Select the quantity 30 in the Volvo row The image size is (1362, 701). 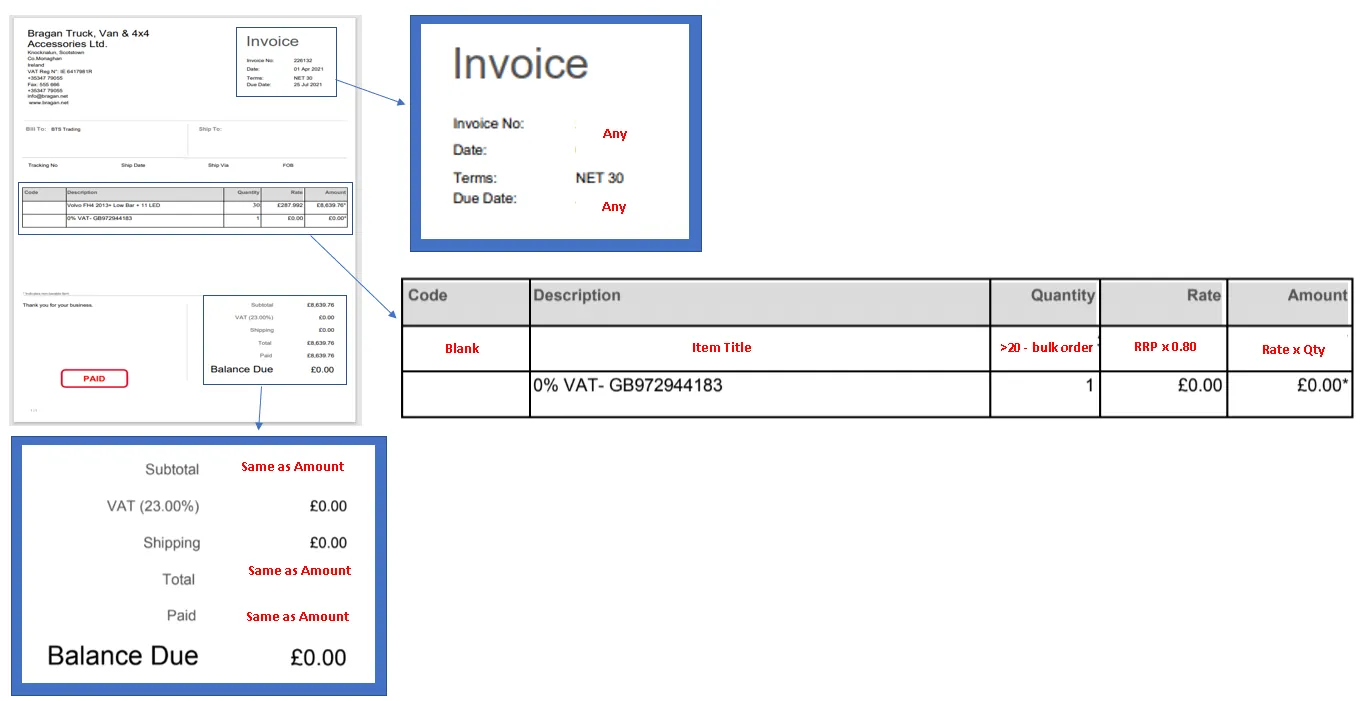(x=255, y=205)
